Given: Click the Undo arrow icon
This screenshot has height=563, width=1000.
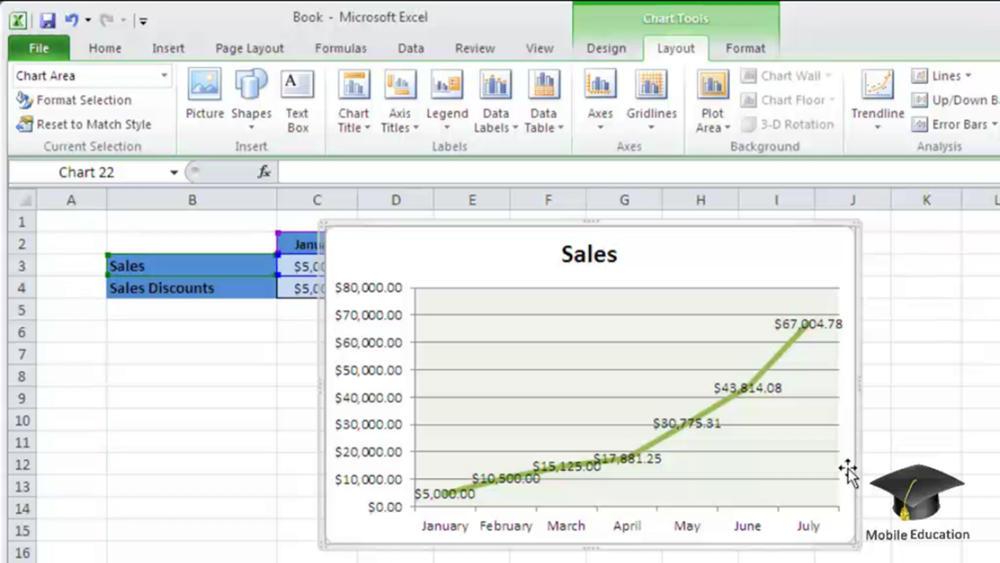Looking at the screenshot, I should 71,20.
